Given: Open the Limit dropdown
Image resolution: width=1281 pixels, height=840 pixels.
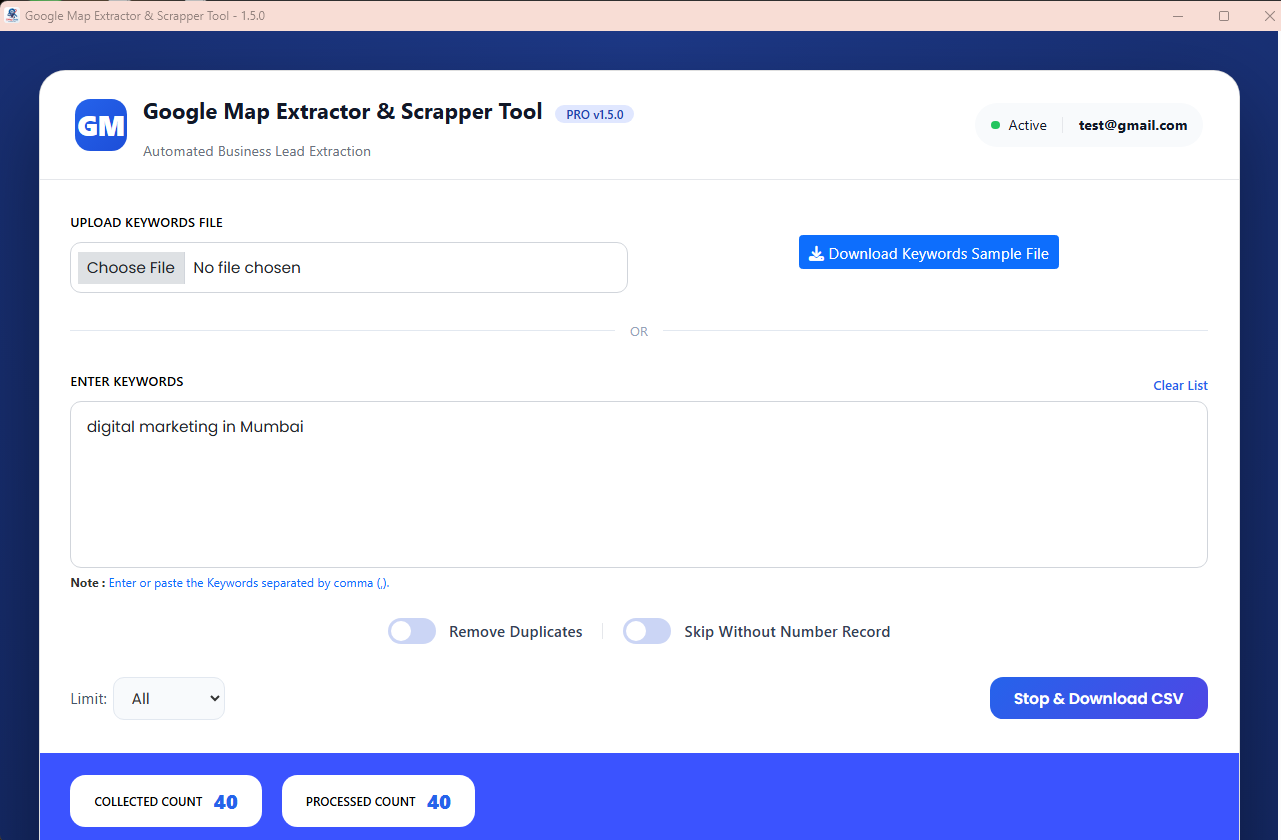Looking at the screenshot, I should 169,698.
